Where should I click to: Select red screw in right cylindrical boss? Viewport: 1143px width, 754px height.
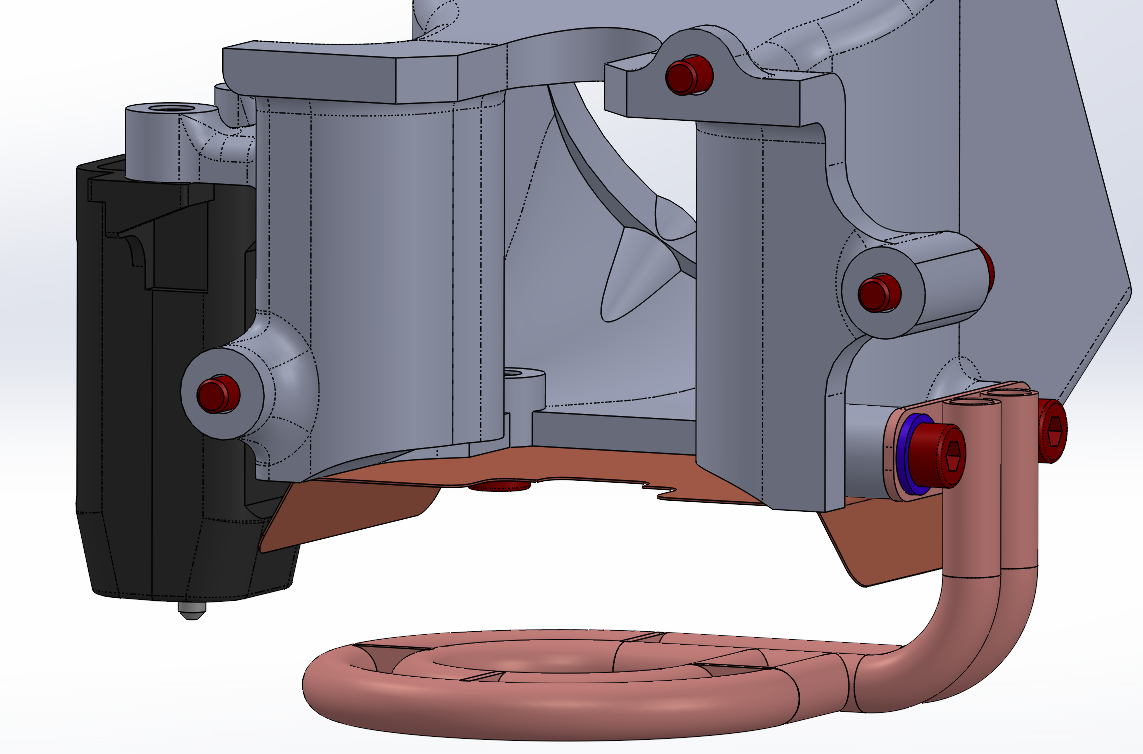tap(879, 294)
